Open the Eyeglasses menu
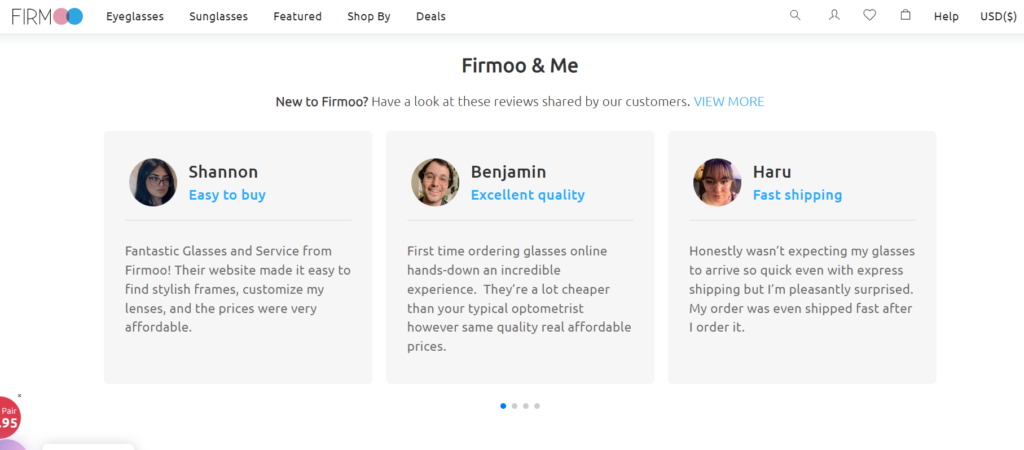The image size is (1024, 450). (x=135, y=16)
